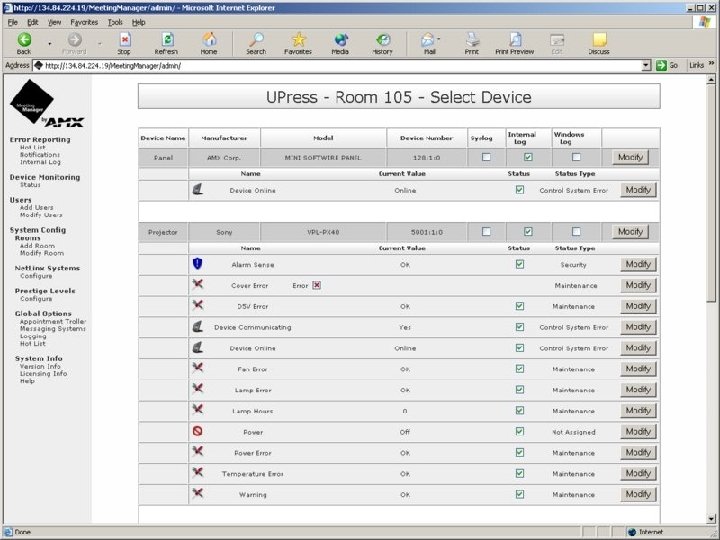Open Appointment Troller sidebar link
720x540 pixels.
click(x=53, y=321)
